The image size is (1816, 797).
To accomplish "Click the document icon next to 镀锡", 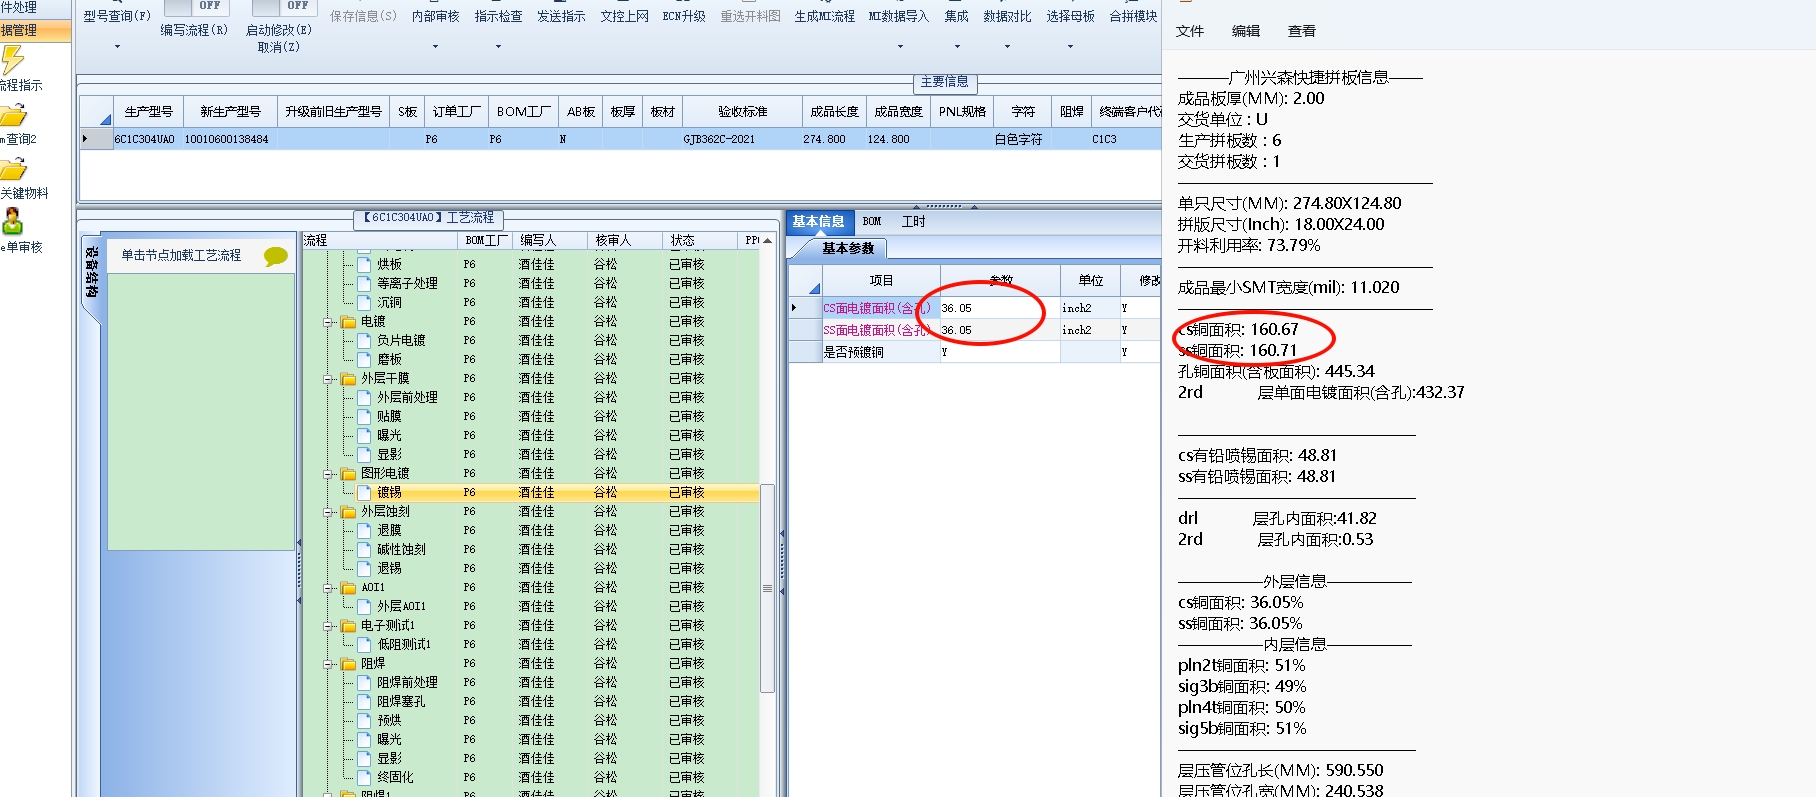I will click(x=364, y=493).
